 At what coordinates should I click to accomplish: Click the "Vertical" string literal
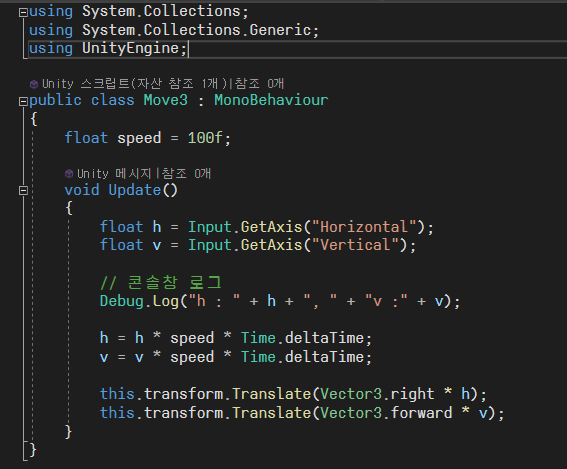[355, 245]
